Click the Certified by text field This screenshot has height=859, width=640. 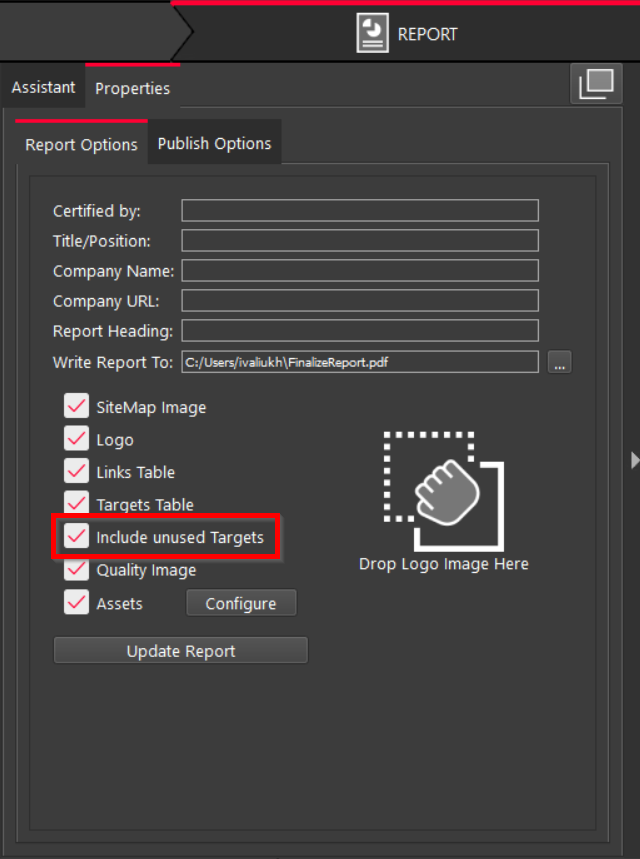[x=360, y=211]
